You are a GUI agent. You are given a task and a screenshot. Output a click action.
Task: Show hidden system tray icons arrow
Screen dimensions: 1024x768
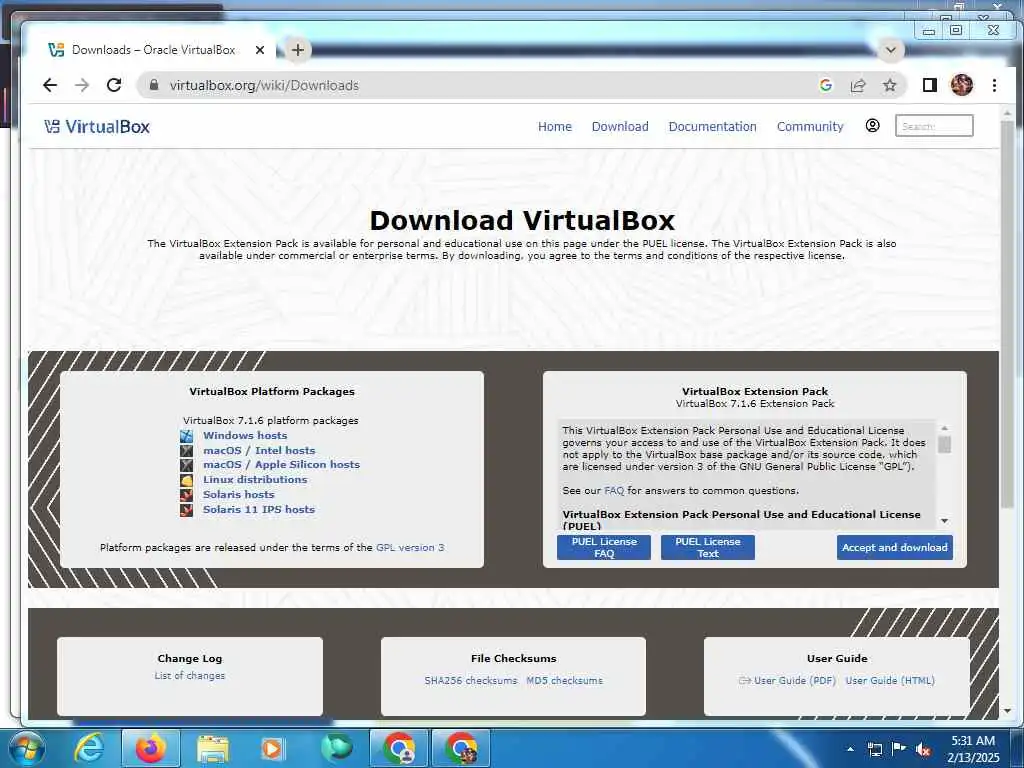coord(850,749)
